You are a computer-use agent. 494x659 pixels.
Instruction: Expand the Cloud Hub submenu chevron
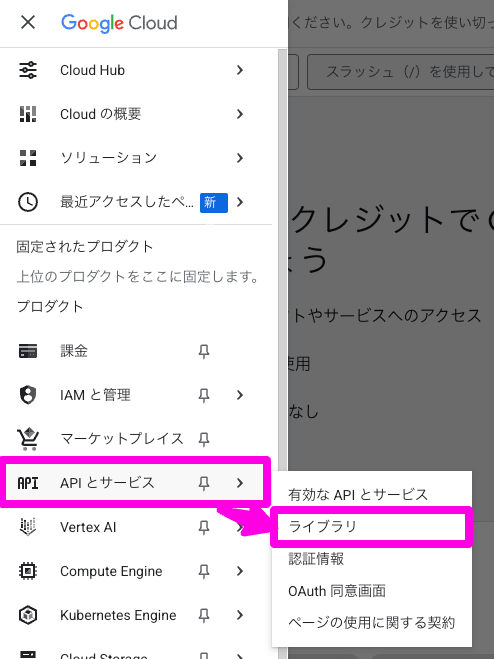[240, 70]
